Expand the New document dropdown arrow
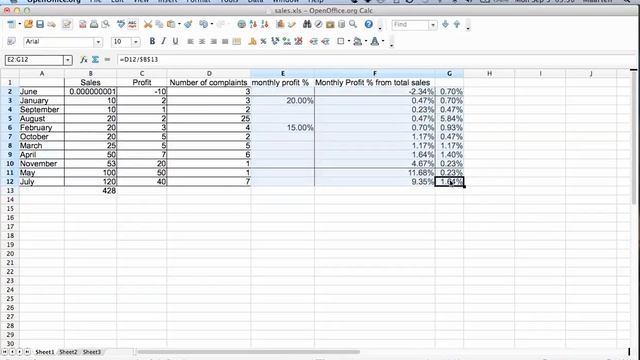Screen dimensions: 640x360 [x=19, y=24]
